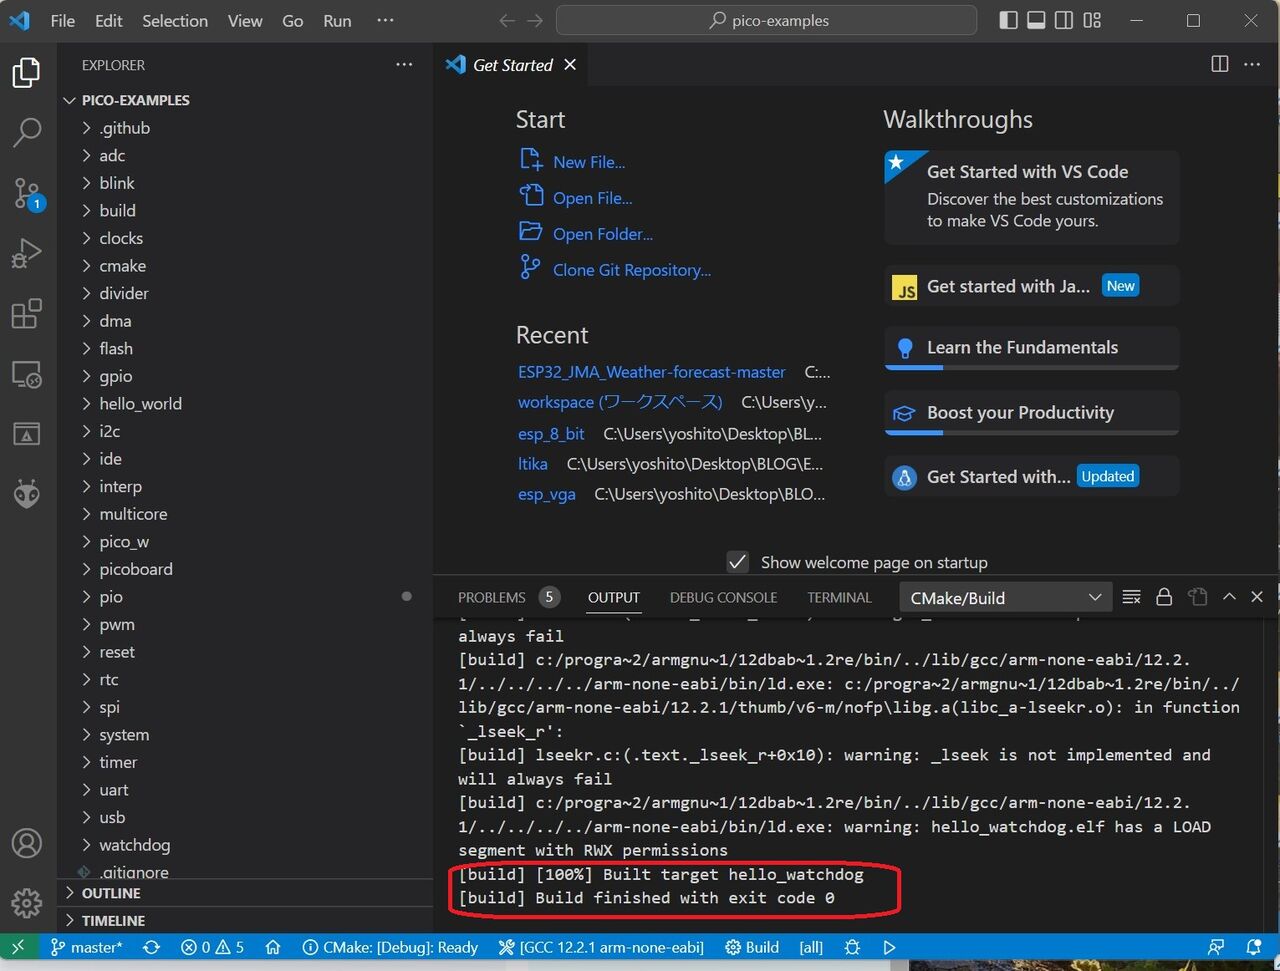Viewport: 1280px width, 971px height.
Task: Click the pico-examples search field
Action: pos(766,20)
